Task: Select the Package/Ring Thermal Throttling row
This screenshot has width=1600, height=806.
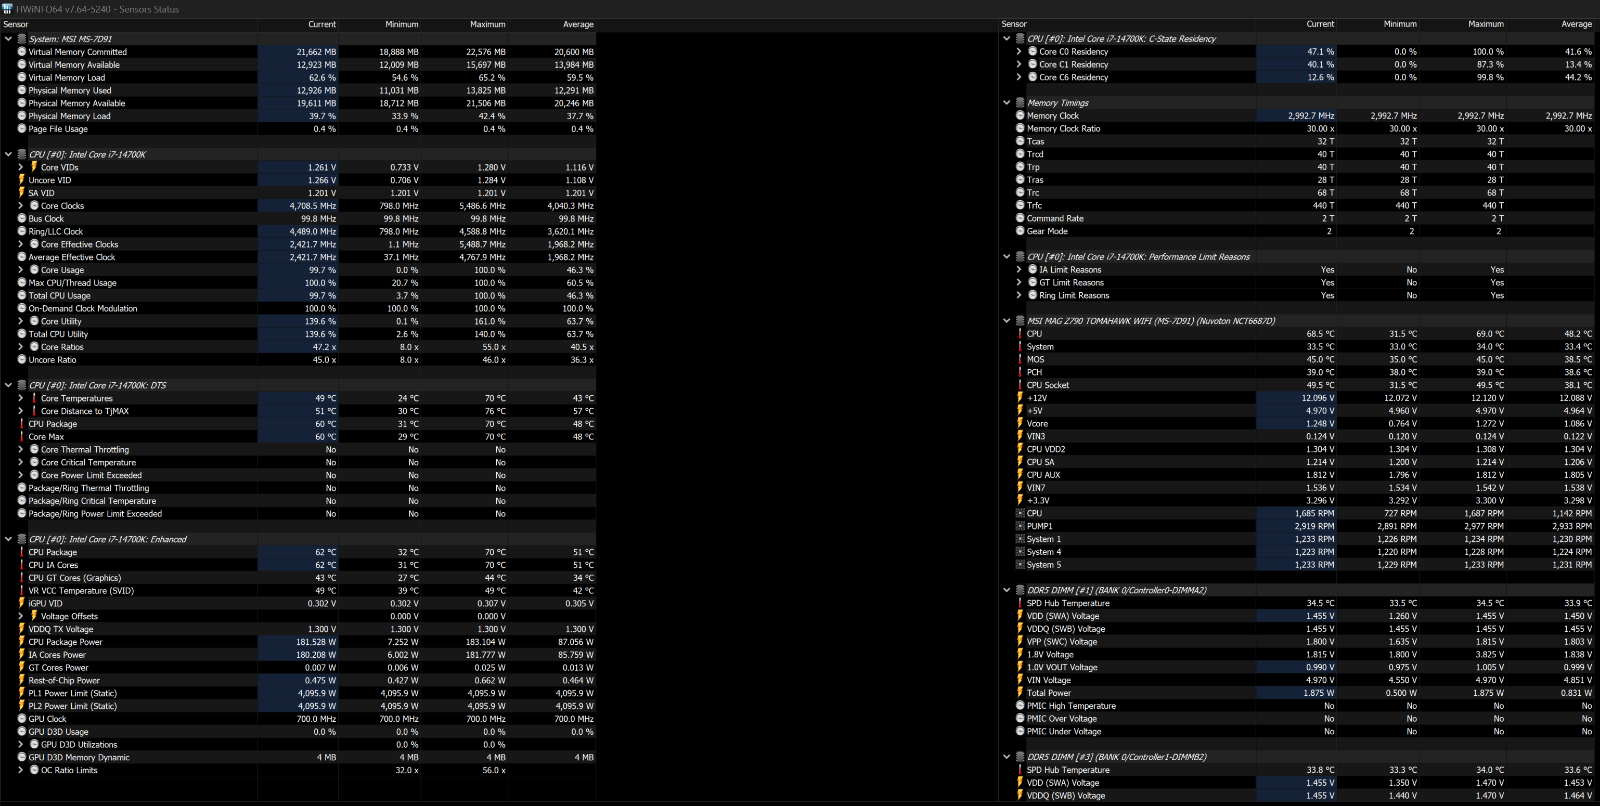Action: pos(298,488)
